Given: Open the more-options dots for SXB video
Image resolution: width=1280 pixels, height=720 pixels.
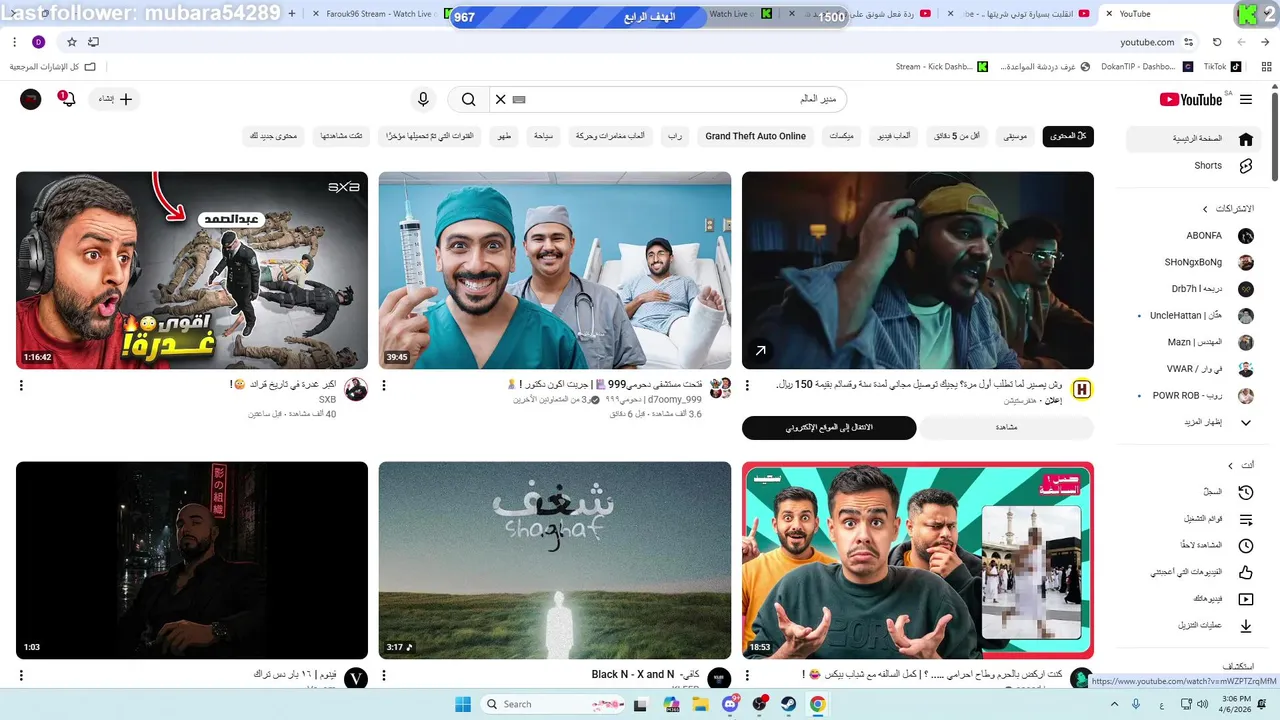Looking at the screenshot, I should click(x=21, y=385).
